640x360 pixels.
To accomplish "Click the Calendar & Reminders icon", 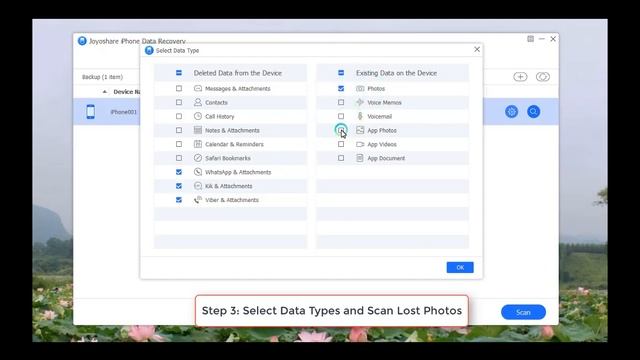I will (198, 144).
